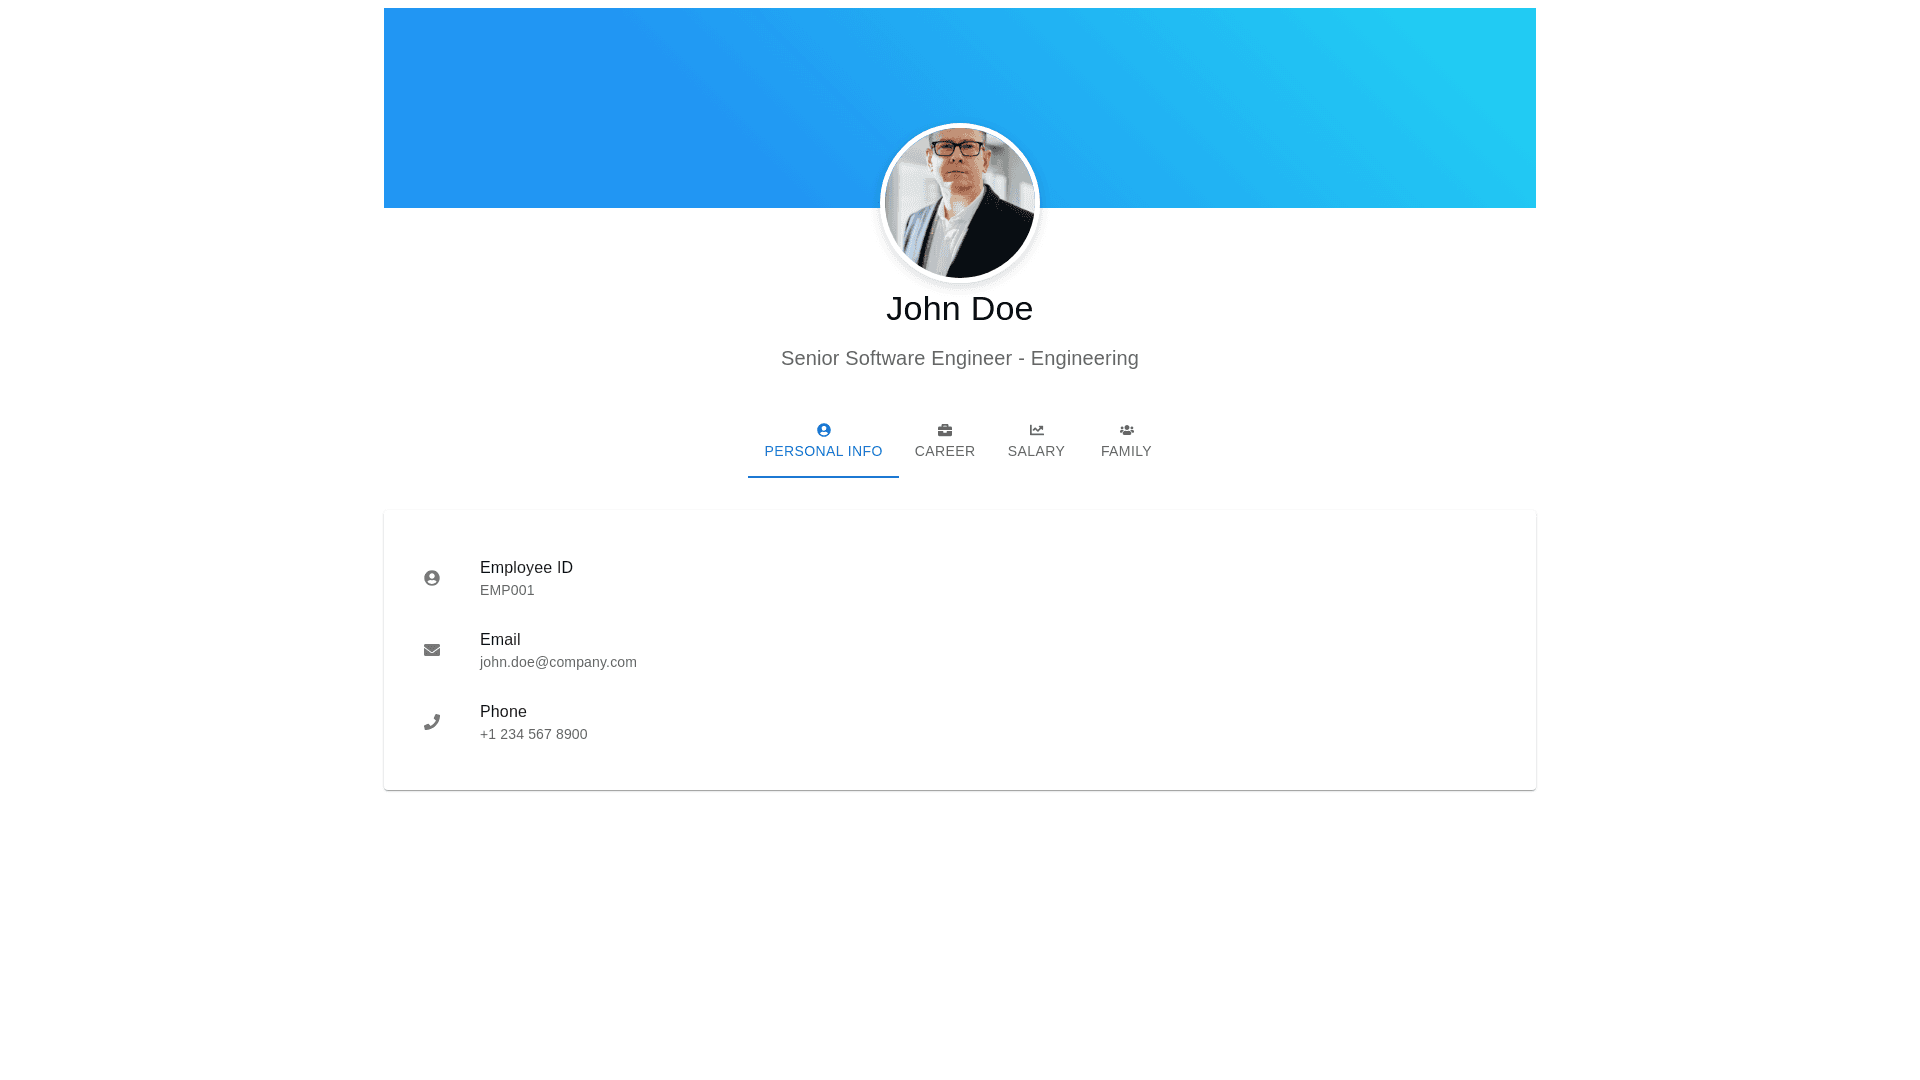This screenshot has width=1920, height=1080.
Task: Click the Phone label text
Action: click(x=503, y=711)
